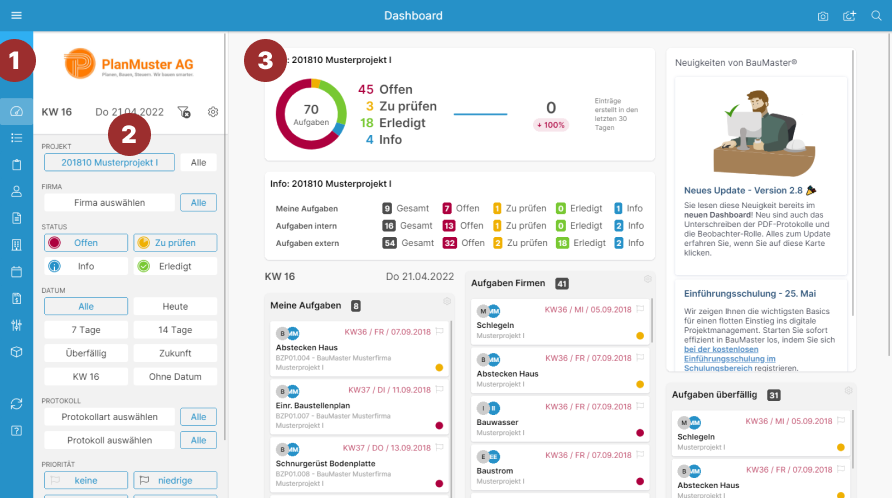The width and height of the screenshot is (892, 498).
Task: Select KW 16 date filter button
Action: [86, 376]
